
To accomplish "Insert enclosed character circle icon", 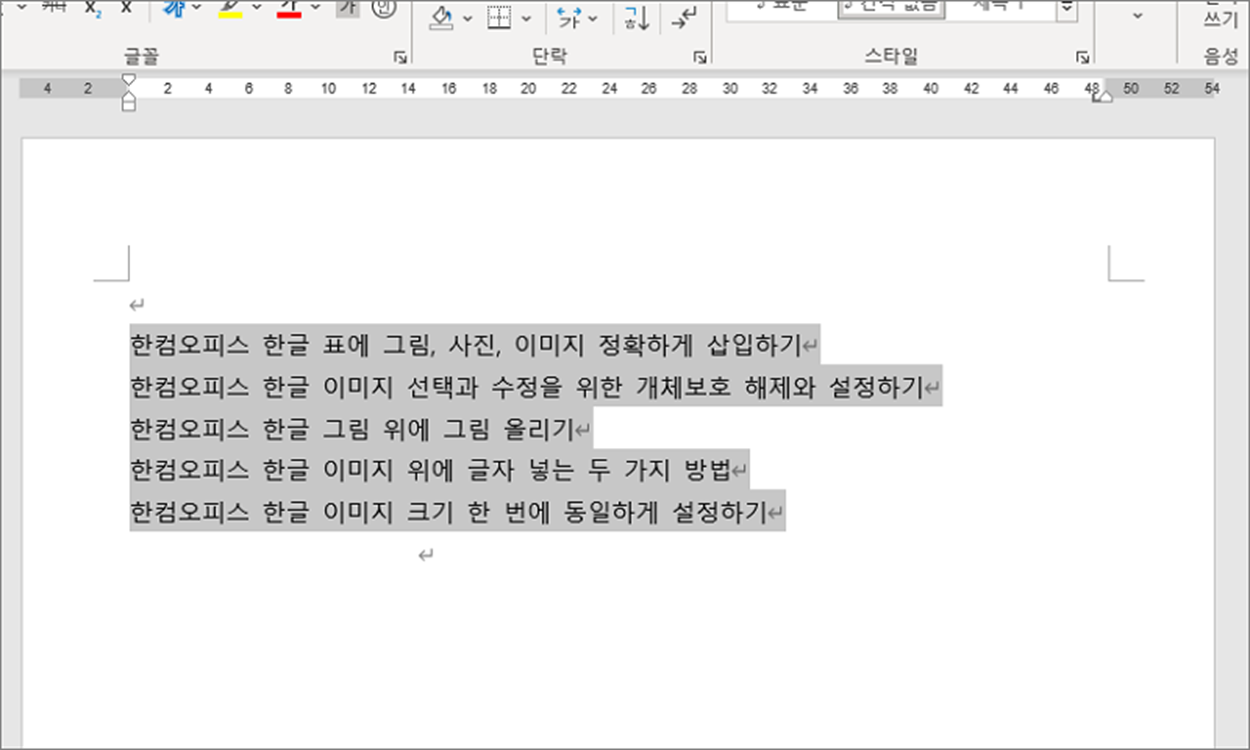I will click(x=383, y=9).
